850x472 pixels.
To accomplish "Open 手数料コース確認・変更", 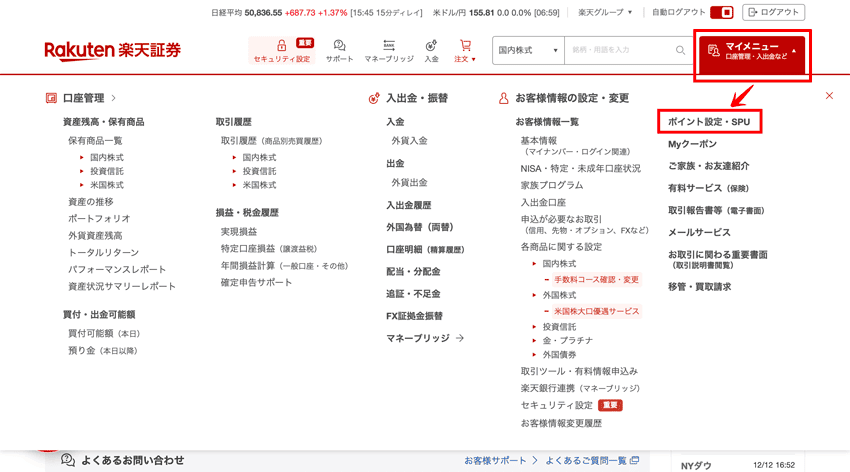I will coord(596,280).
